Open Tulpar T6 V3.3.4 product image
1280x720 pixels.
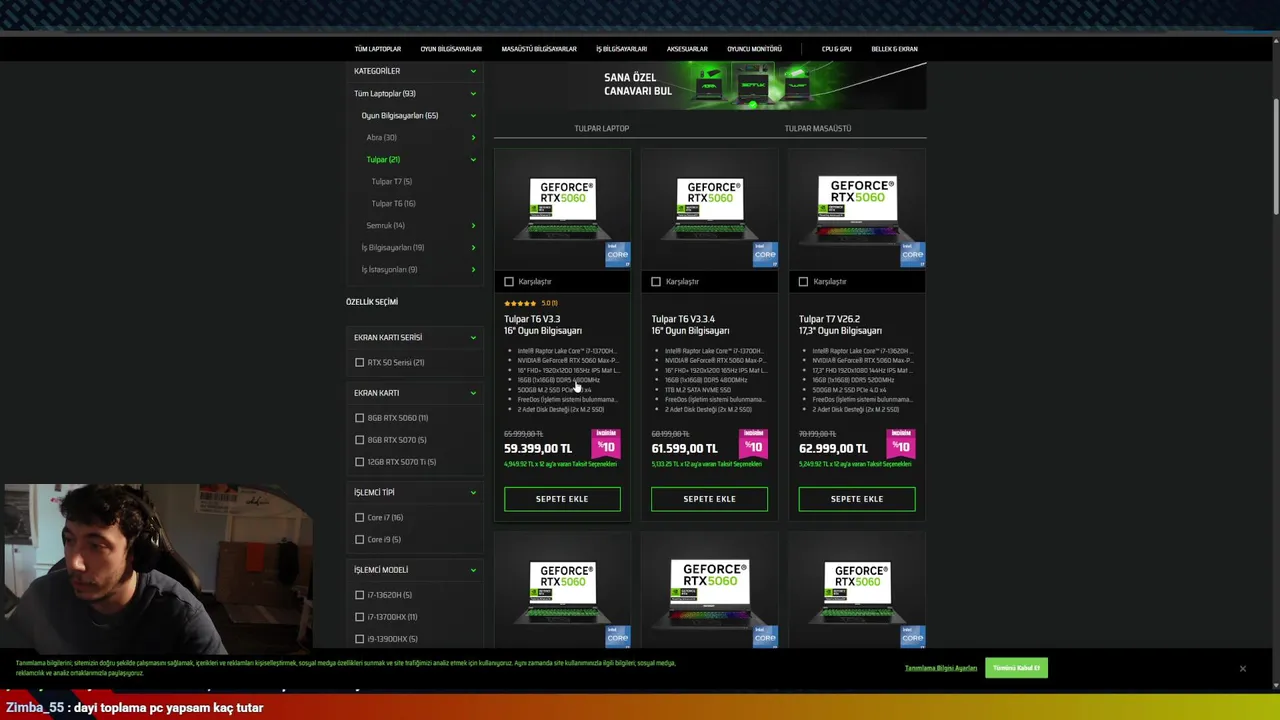(709, 209)
